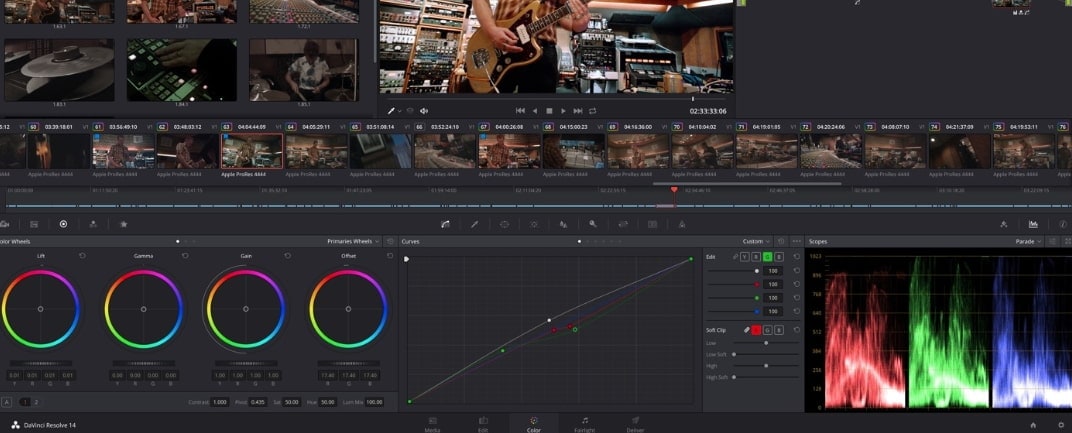
Task: Switch to the Edit page
Action: 483,423
